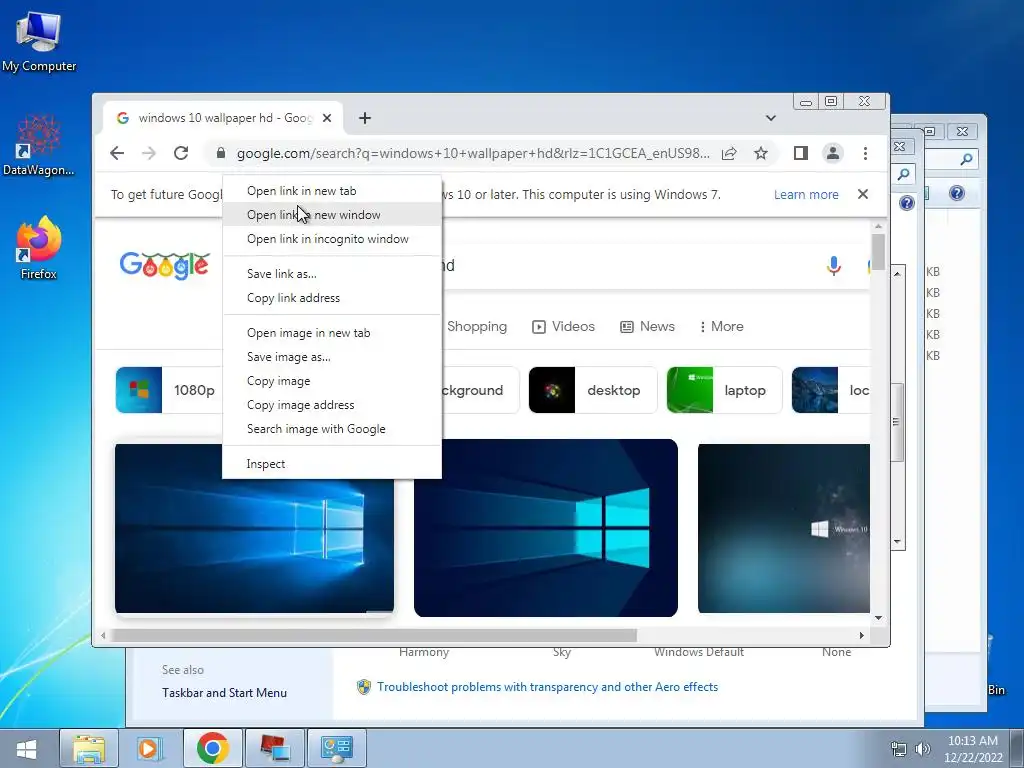Open the DataWagon desktop shortcut

(39, 146)
